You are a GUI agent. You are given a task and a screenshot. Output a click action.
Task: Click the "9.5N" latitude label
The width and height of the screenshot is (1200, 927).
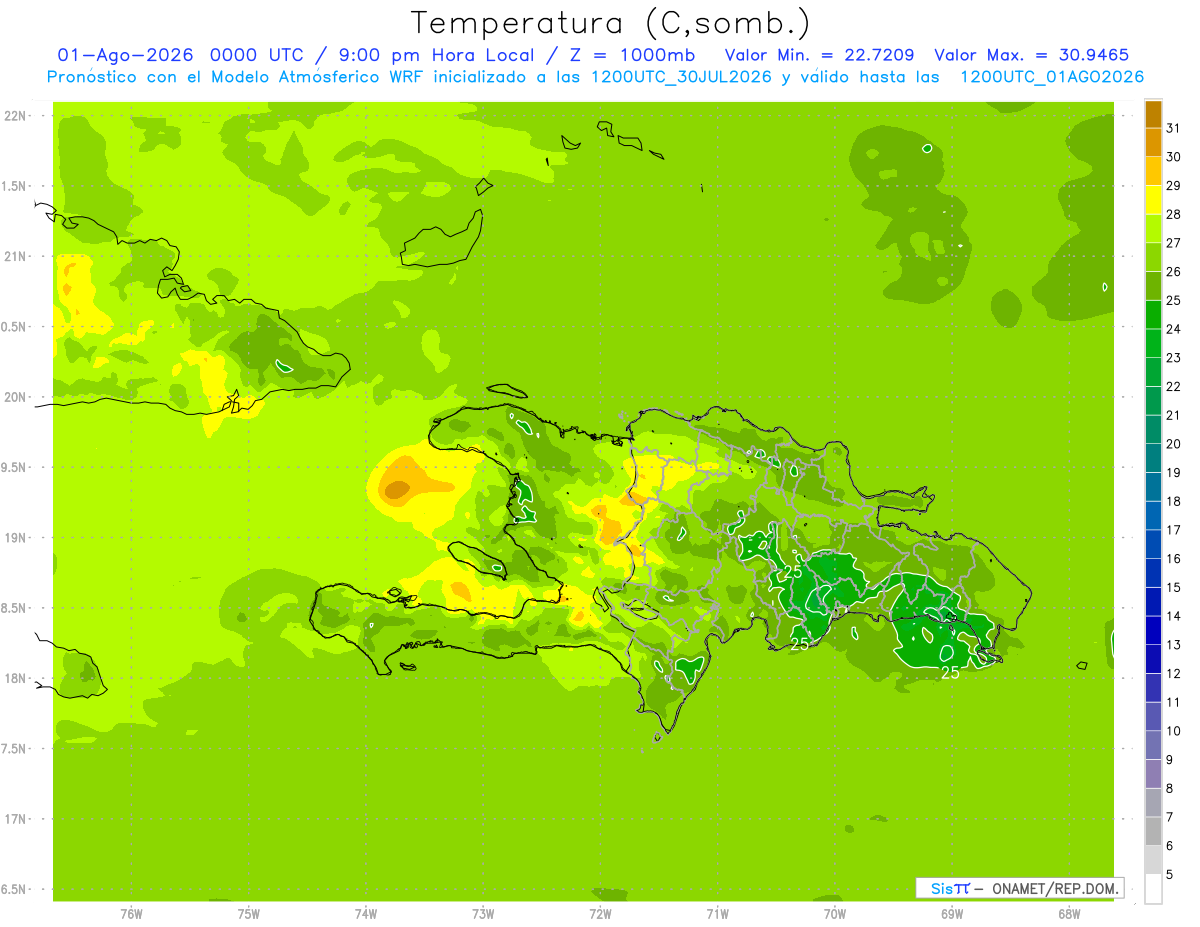pyautogui.click(x=14, y=468)
